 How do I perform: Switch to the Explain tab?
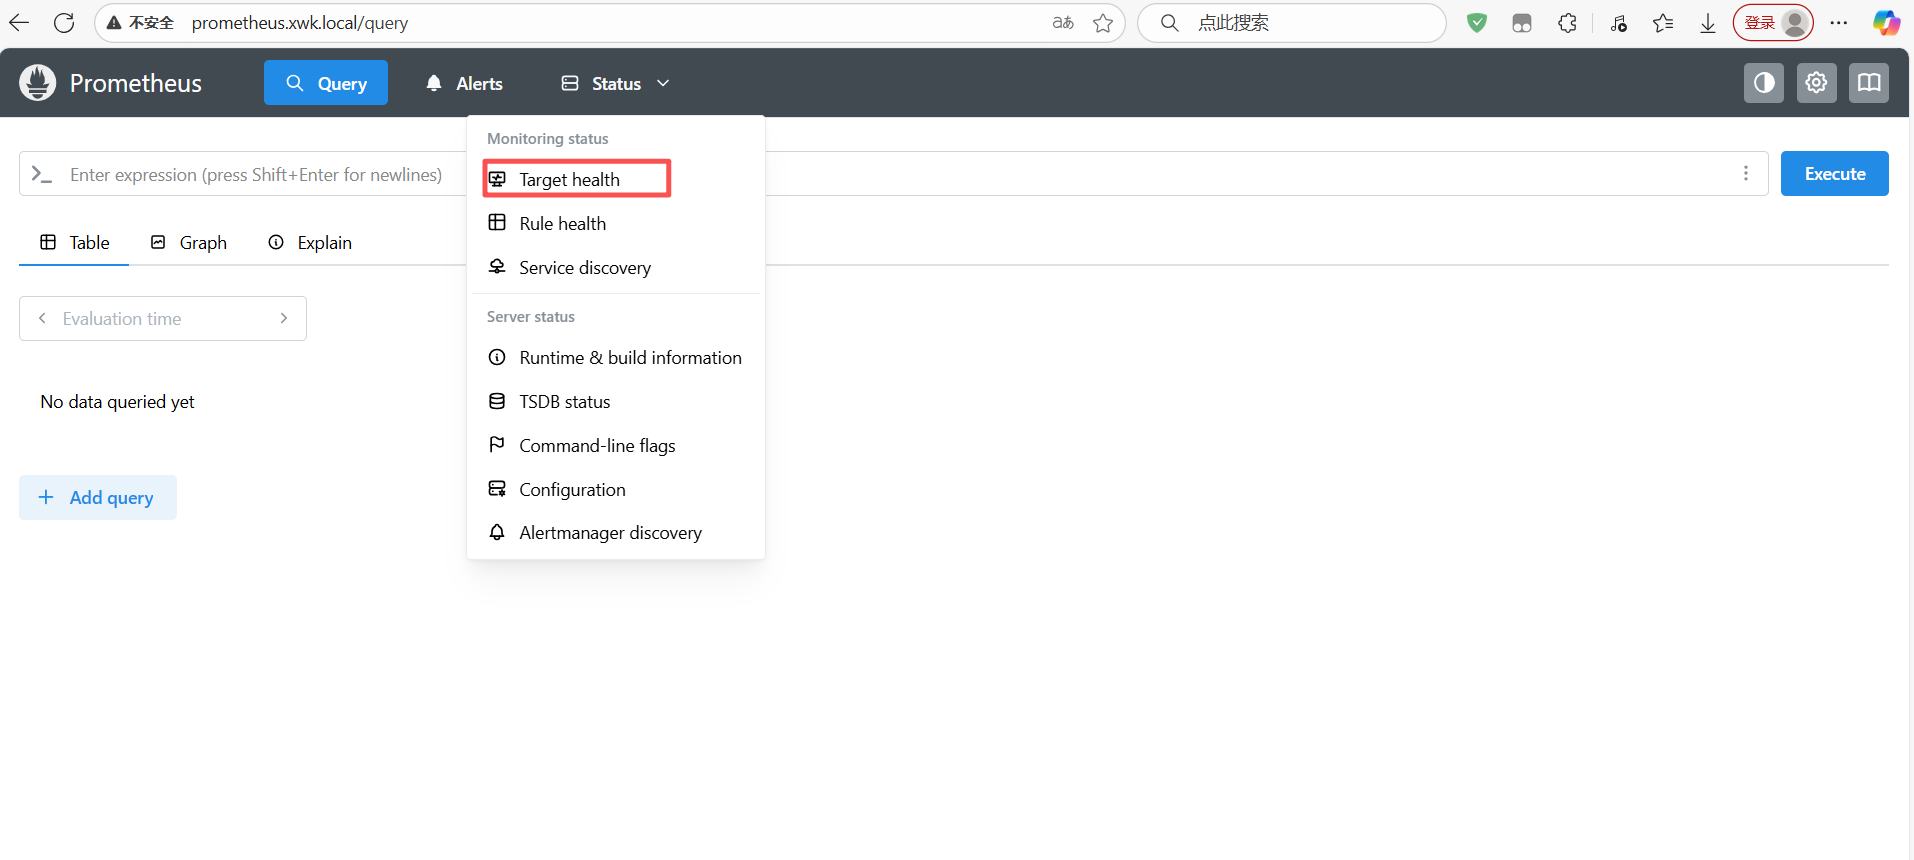tap(310, 242)
